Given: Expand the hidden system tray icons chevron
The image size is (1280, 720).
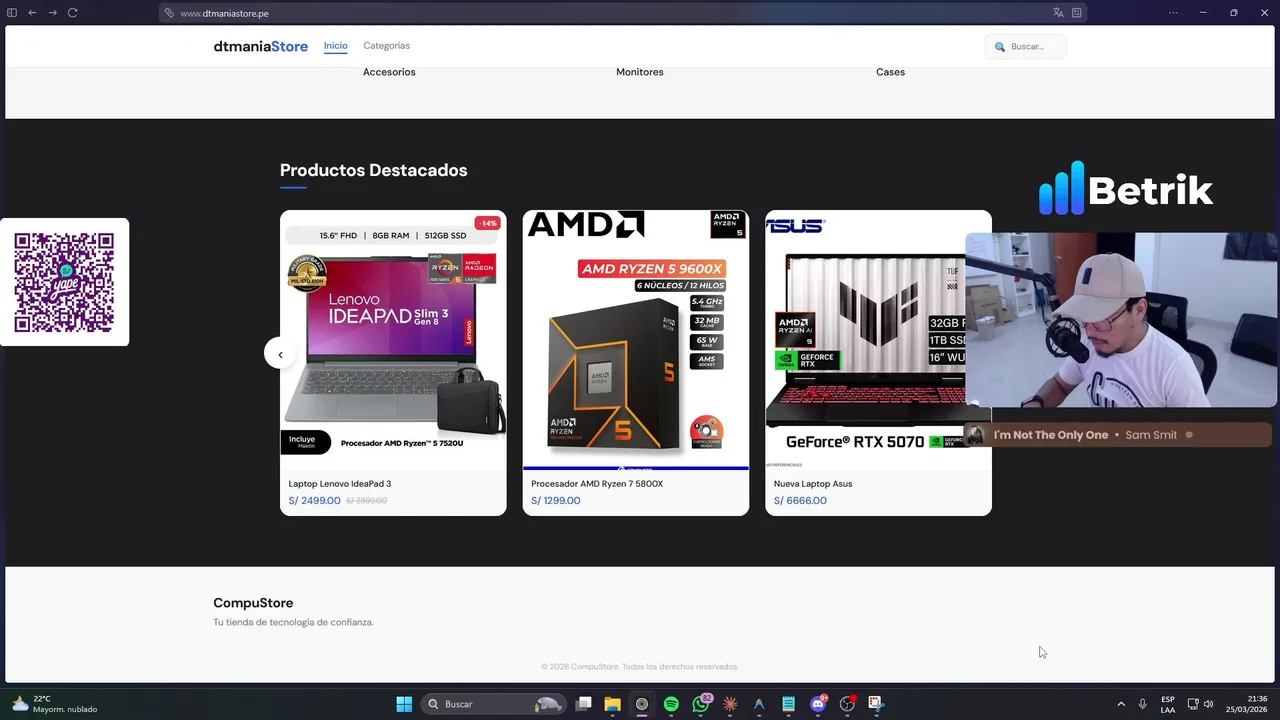Looking at the screenshot, I should (x=1121, y=704).
